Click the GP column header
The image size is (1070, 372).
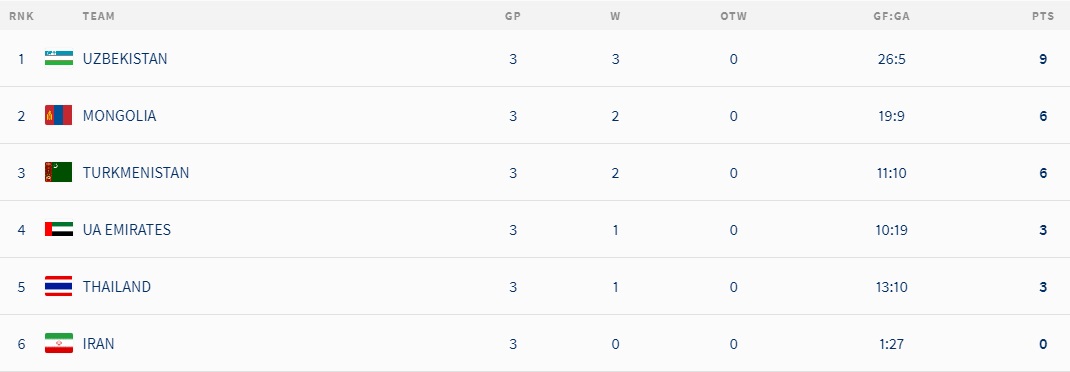(512, 16)
